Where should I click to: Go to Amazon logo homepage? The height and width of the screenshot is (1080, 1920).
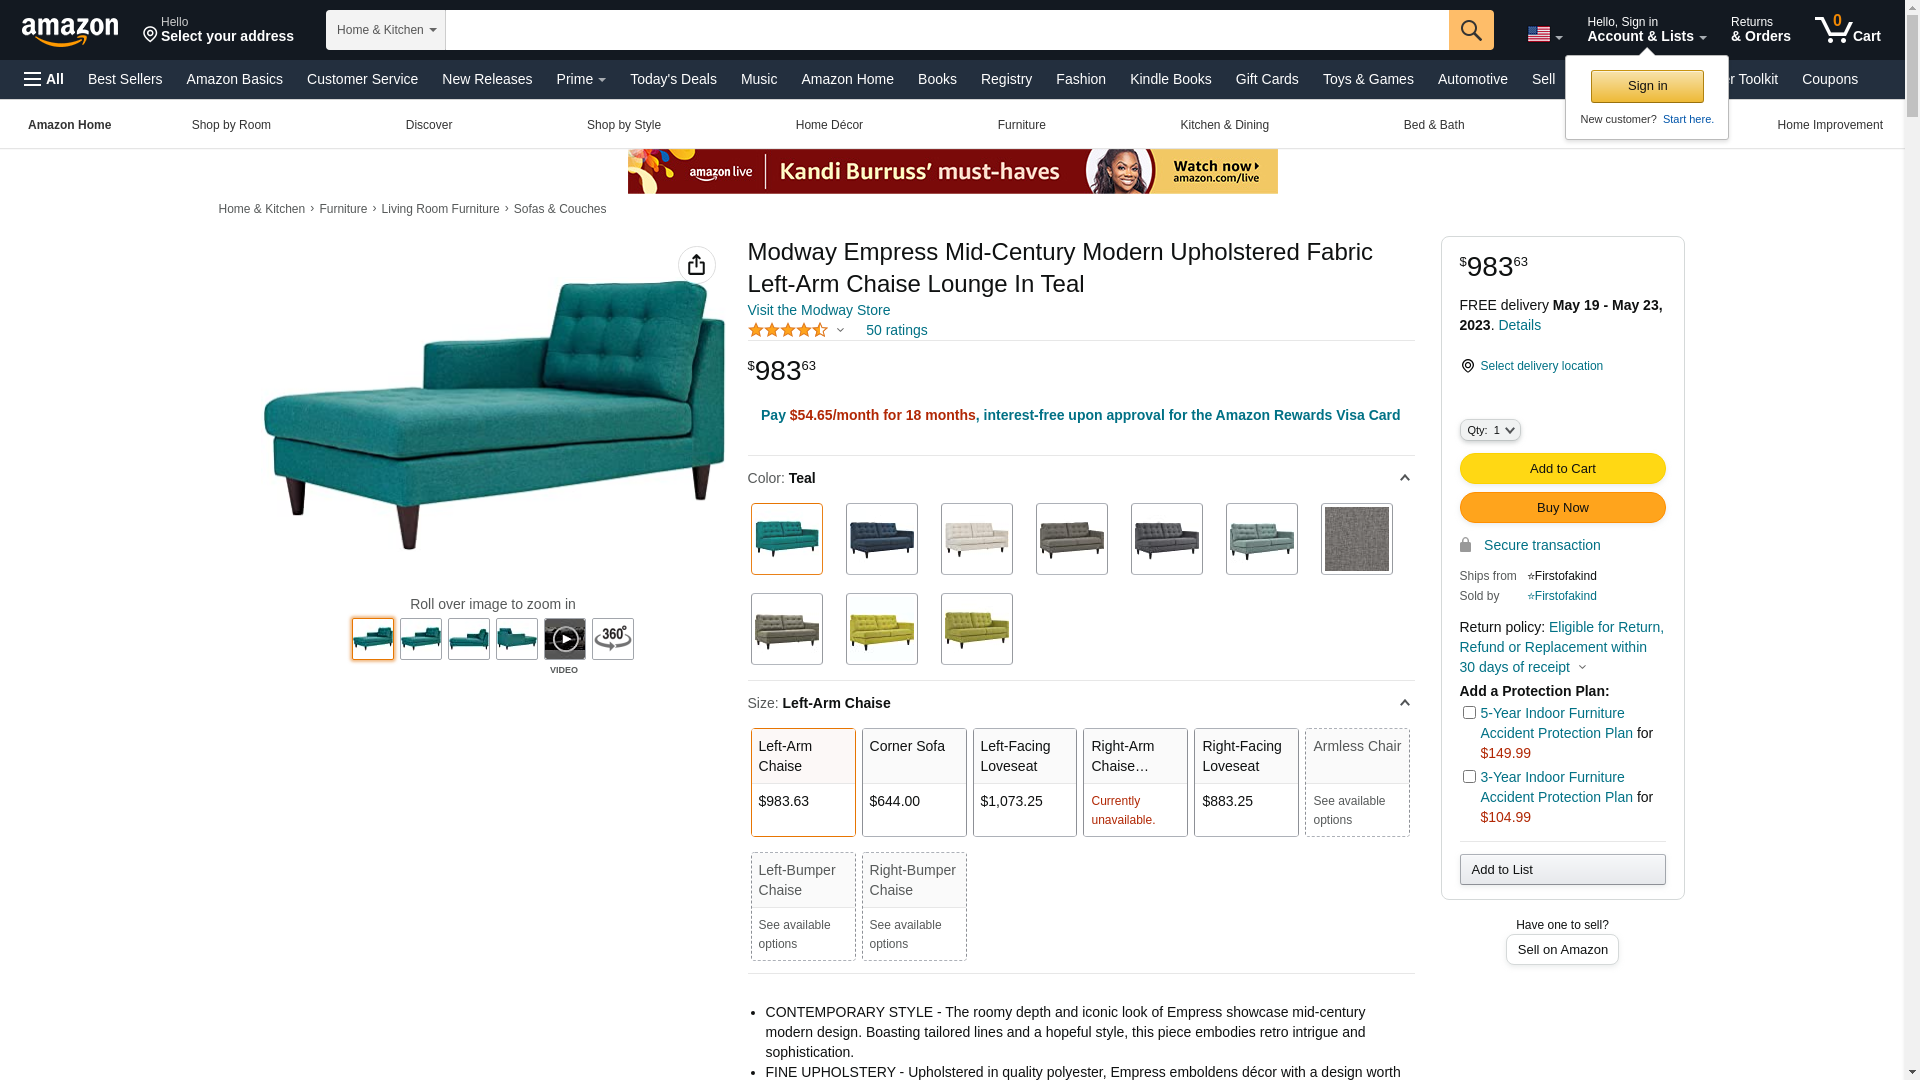tap(70, 32)
